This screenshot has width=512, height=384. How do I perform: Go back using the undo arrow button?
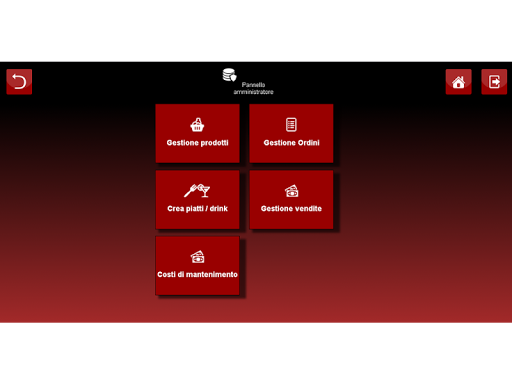coord(19,82)
